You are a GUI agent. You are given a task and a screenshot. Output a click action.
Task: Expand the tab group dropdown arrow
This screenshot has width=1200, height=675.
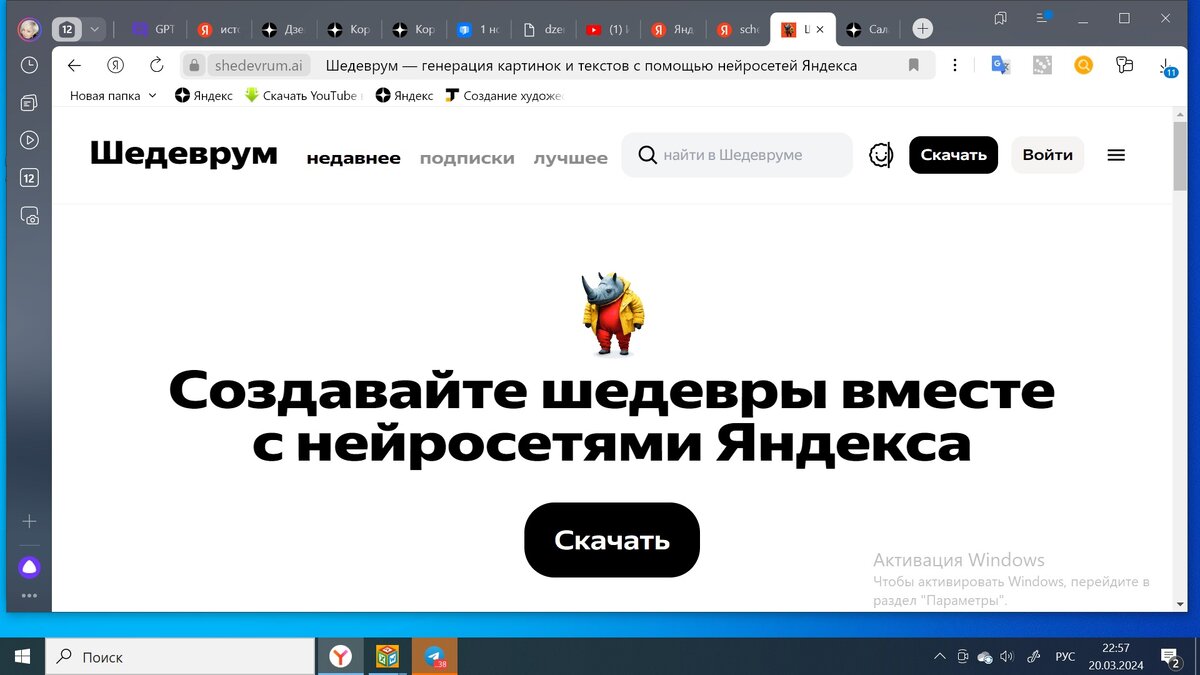(x=95, y=29)
